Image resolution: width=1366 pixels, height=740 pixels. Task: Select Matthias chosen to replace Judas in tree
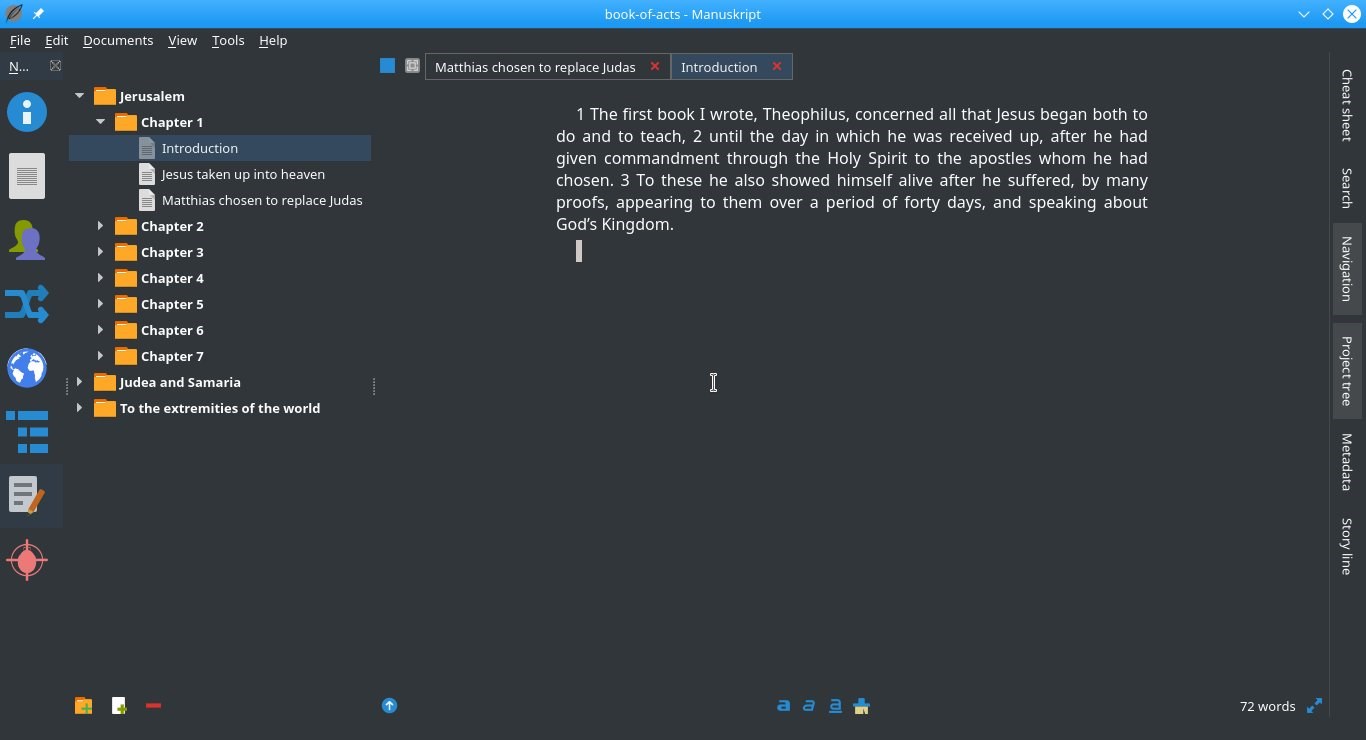pyautogui.click(x=220, y=200)
